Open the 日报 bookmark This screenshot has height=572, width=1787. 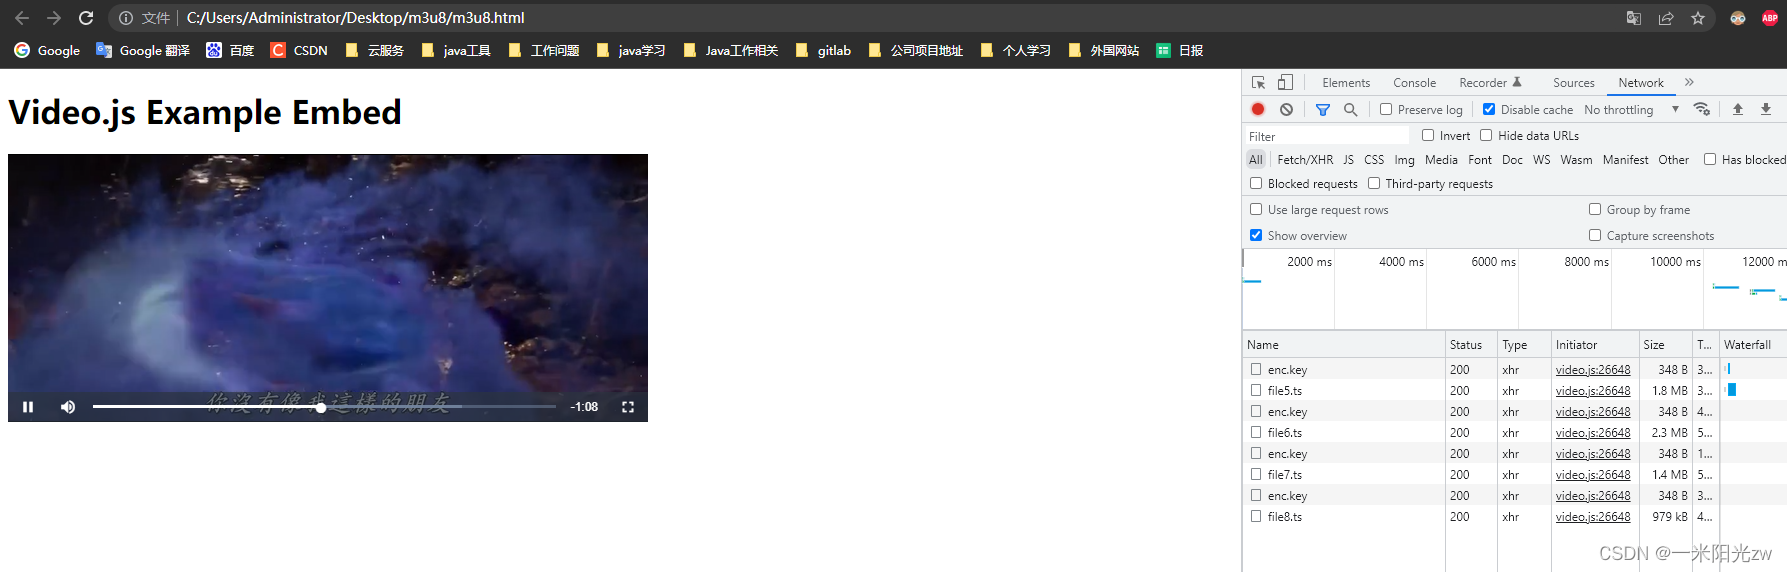coord(1179,50)
